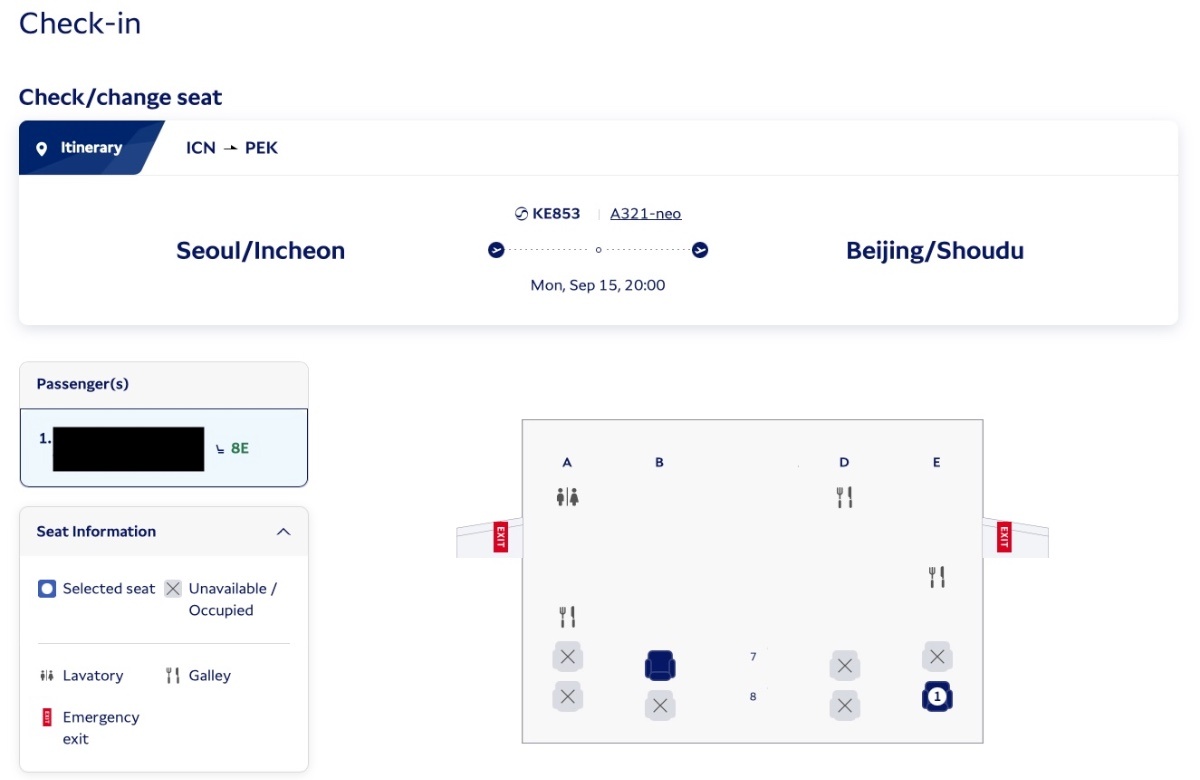Click the unavailable seat 7A

(568, 657)
